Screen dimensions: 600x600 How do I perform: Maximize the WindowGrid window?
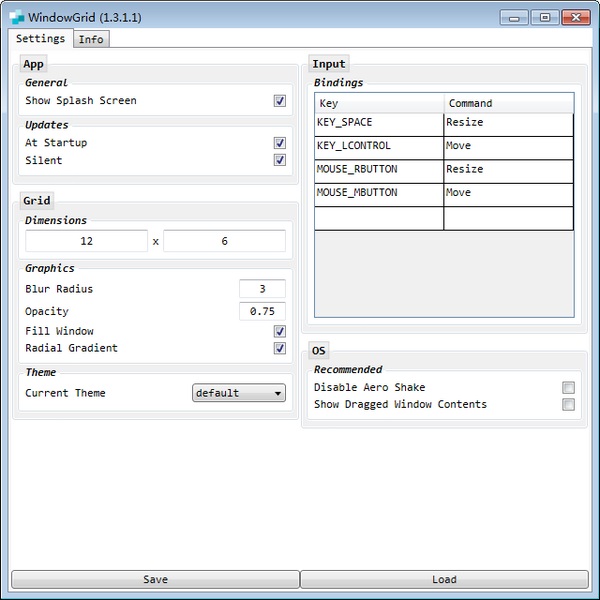545,17
